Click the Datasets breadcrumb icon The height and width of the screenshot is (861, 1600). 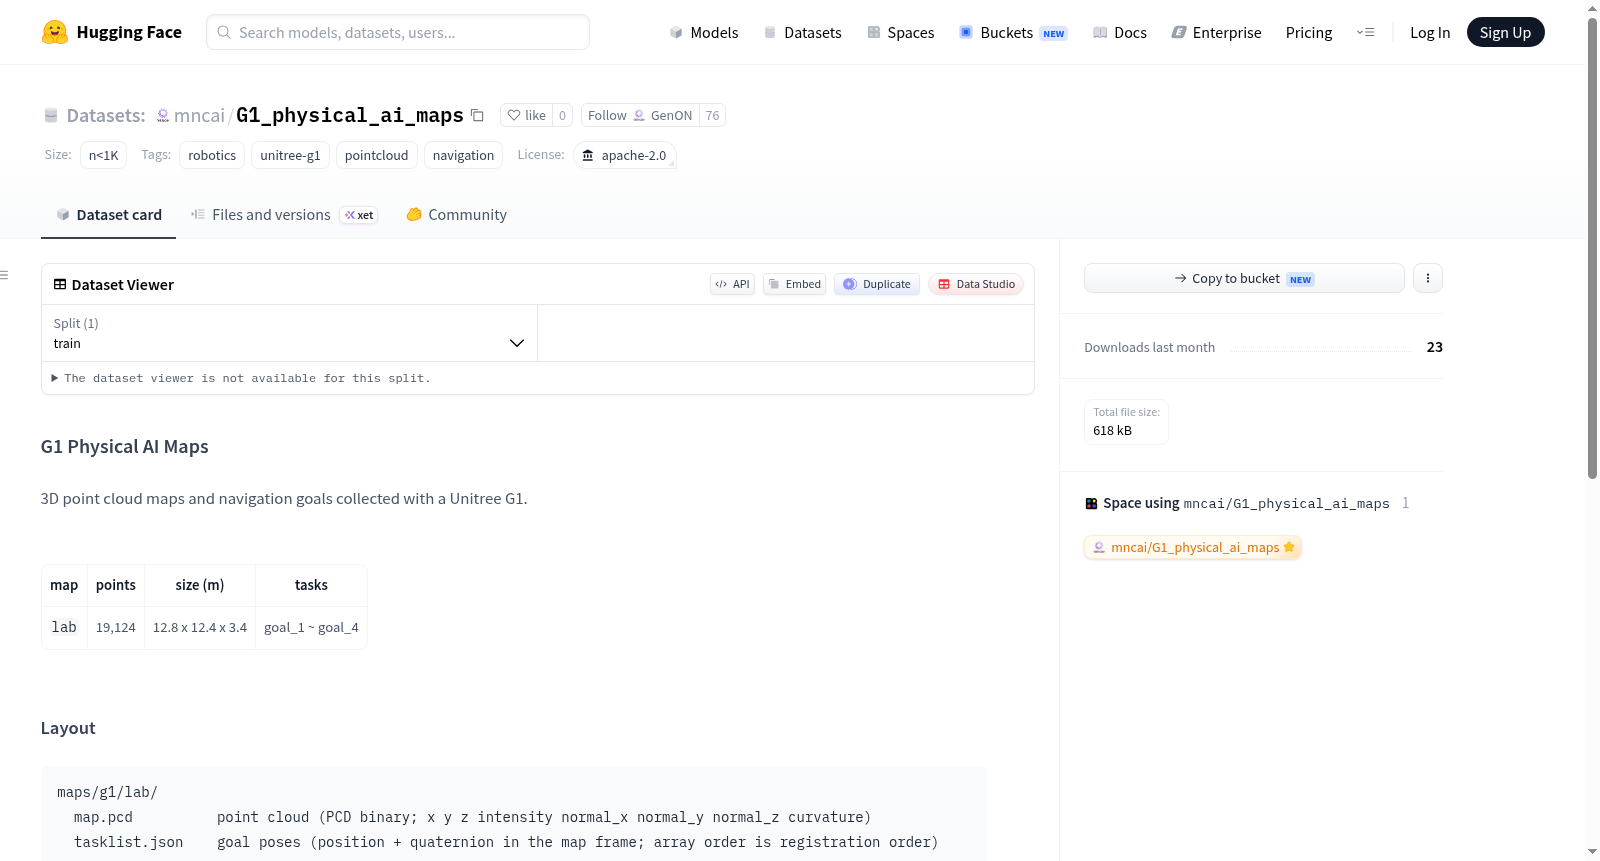point(51,116)
